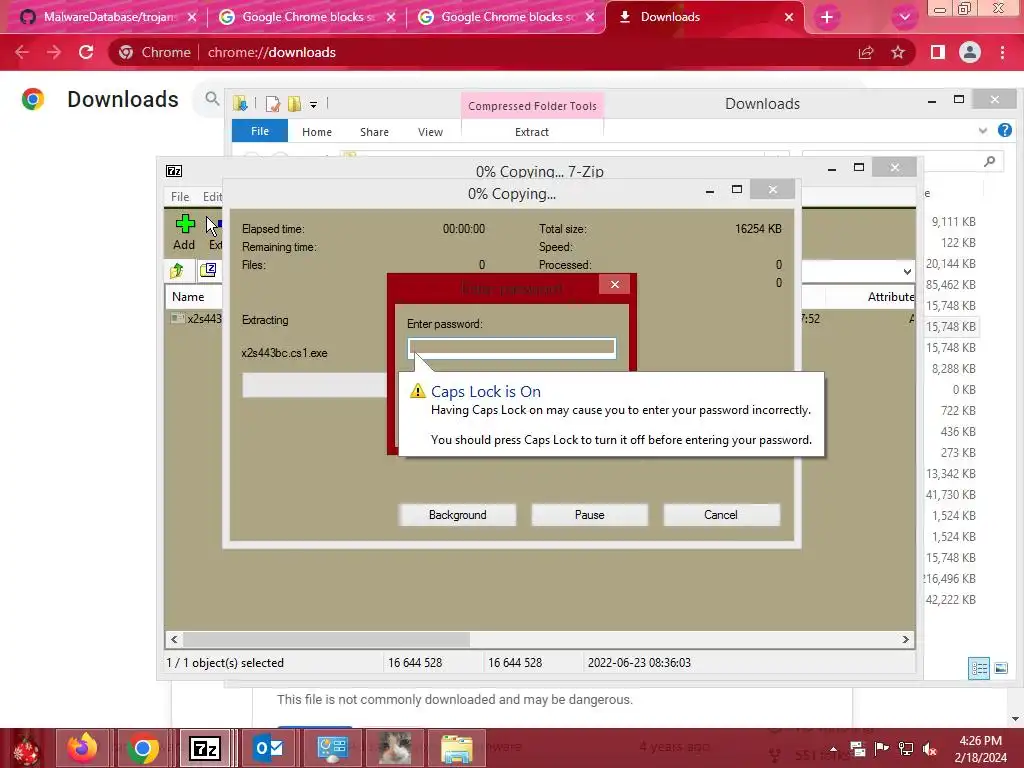Click the extraction progress bar
Image resolution: width=1024 pixels, height=768 pixels.
coord(315,385)
